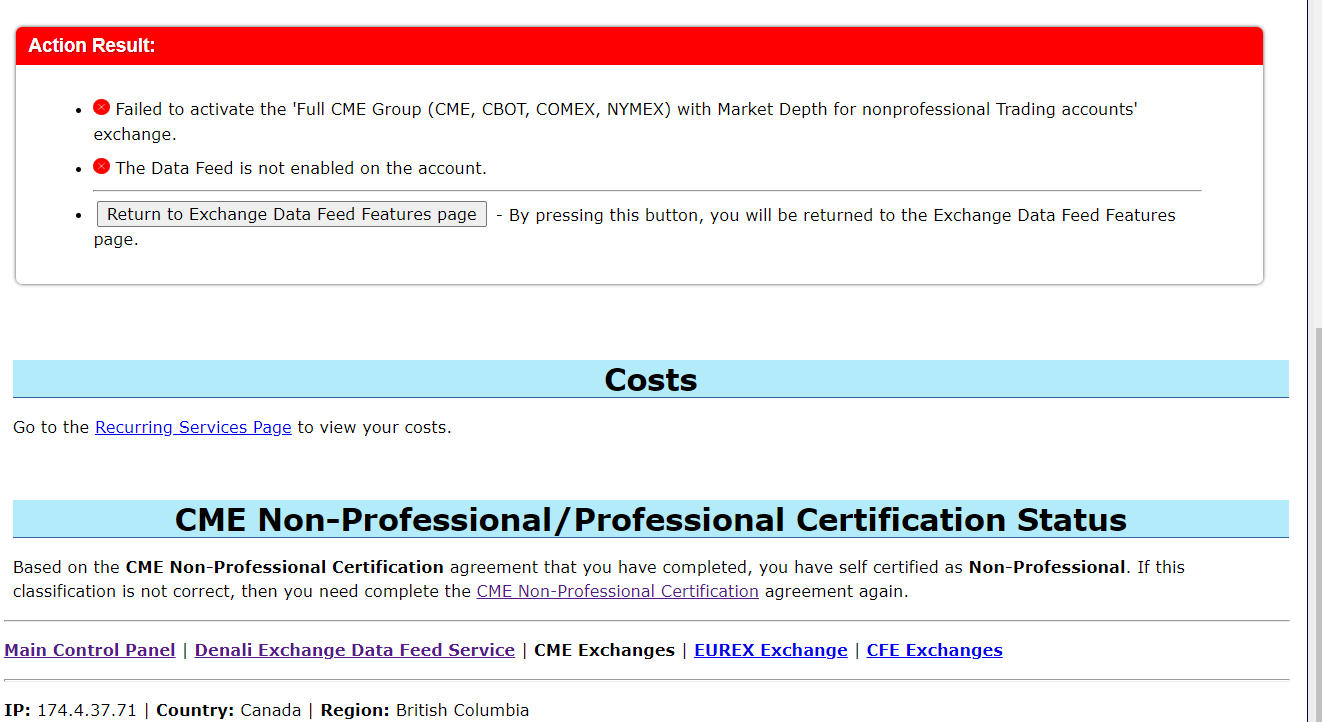
Task: Click the 'Failed to activate the Full CME Group' message
Action: coord(616,121)
